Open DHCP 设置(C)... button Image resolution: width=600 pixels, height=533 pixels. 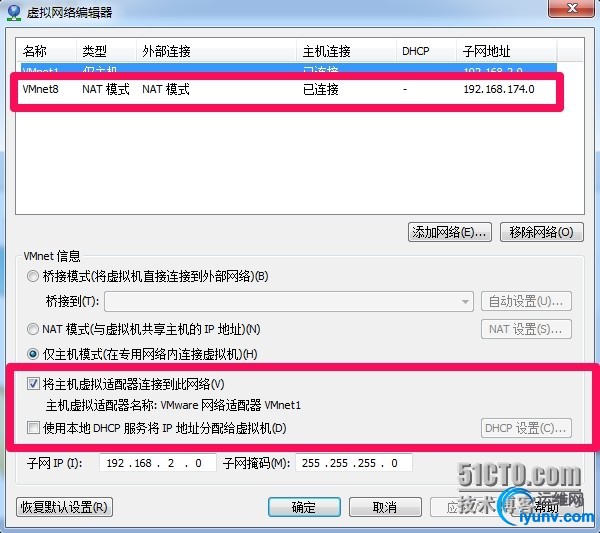[526, 428]
